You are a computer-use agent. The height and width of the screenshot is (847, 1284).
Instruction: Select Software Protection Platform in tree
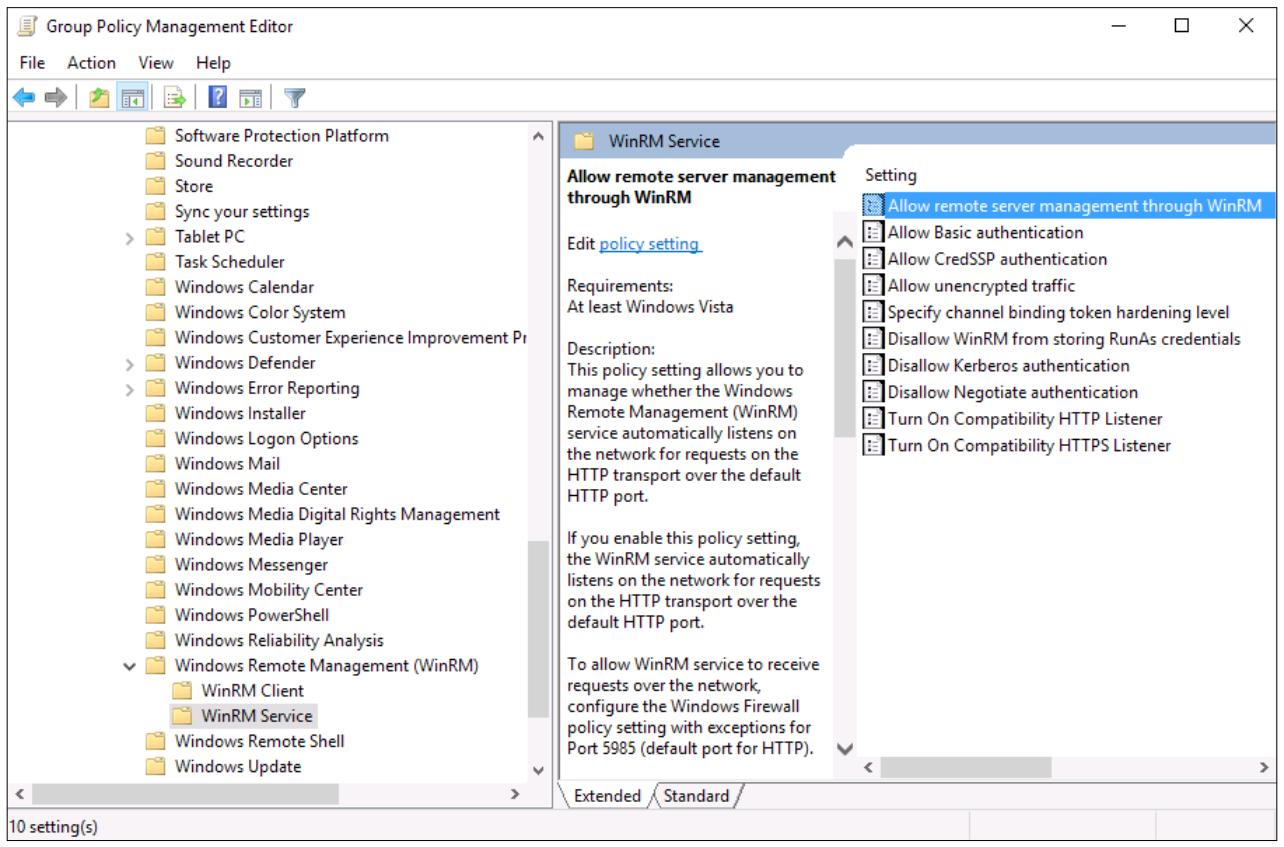coord(282,136)
